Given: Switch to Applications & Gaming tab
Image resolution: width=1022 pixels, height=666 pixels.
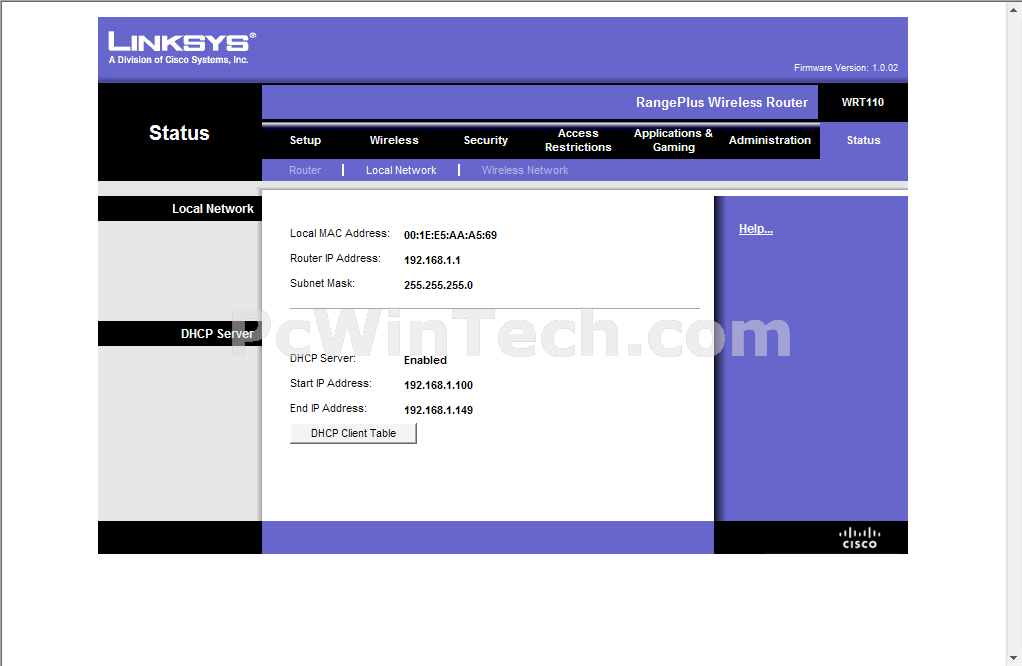Looking at the screenshot, I should [x=673, y=140].
